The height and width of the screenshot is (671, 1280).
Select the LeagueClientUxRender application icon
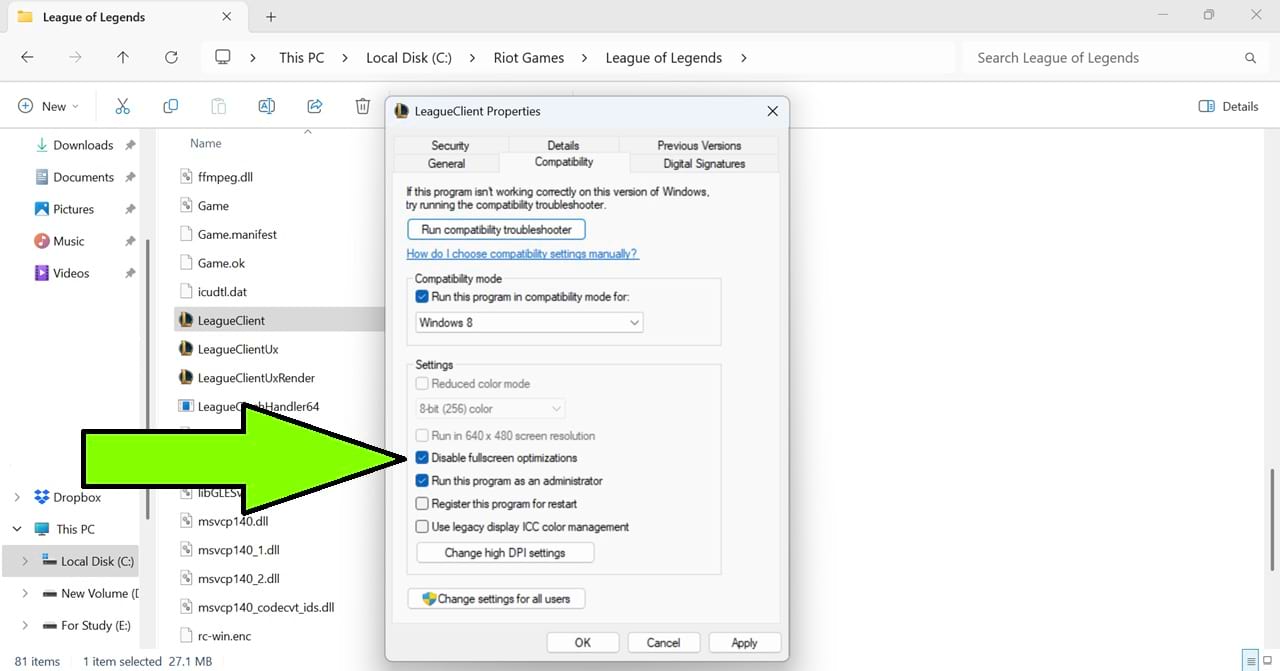[x=186, y=378]
